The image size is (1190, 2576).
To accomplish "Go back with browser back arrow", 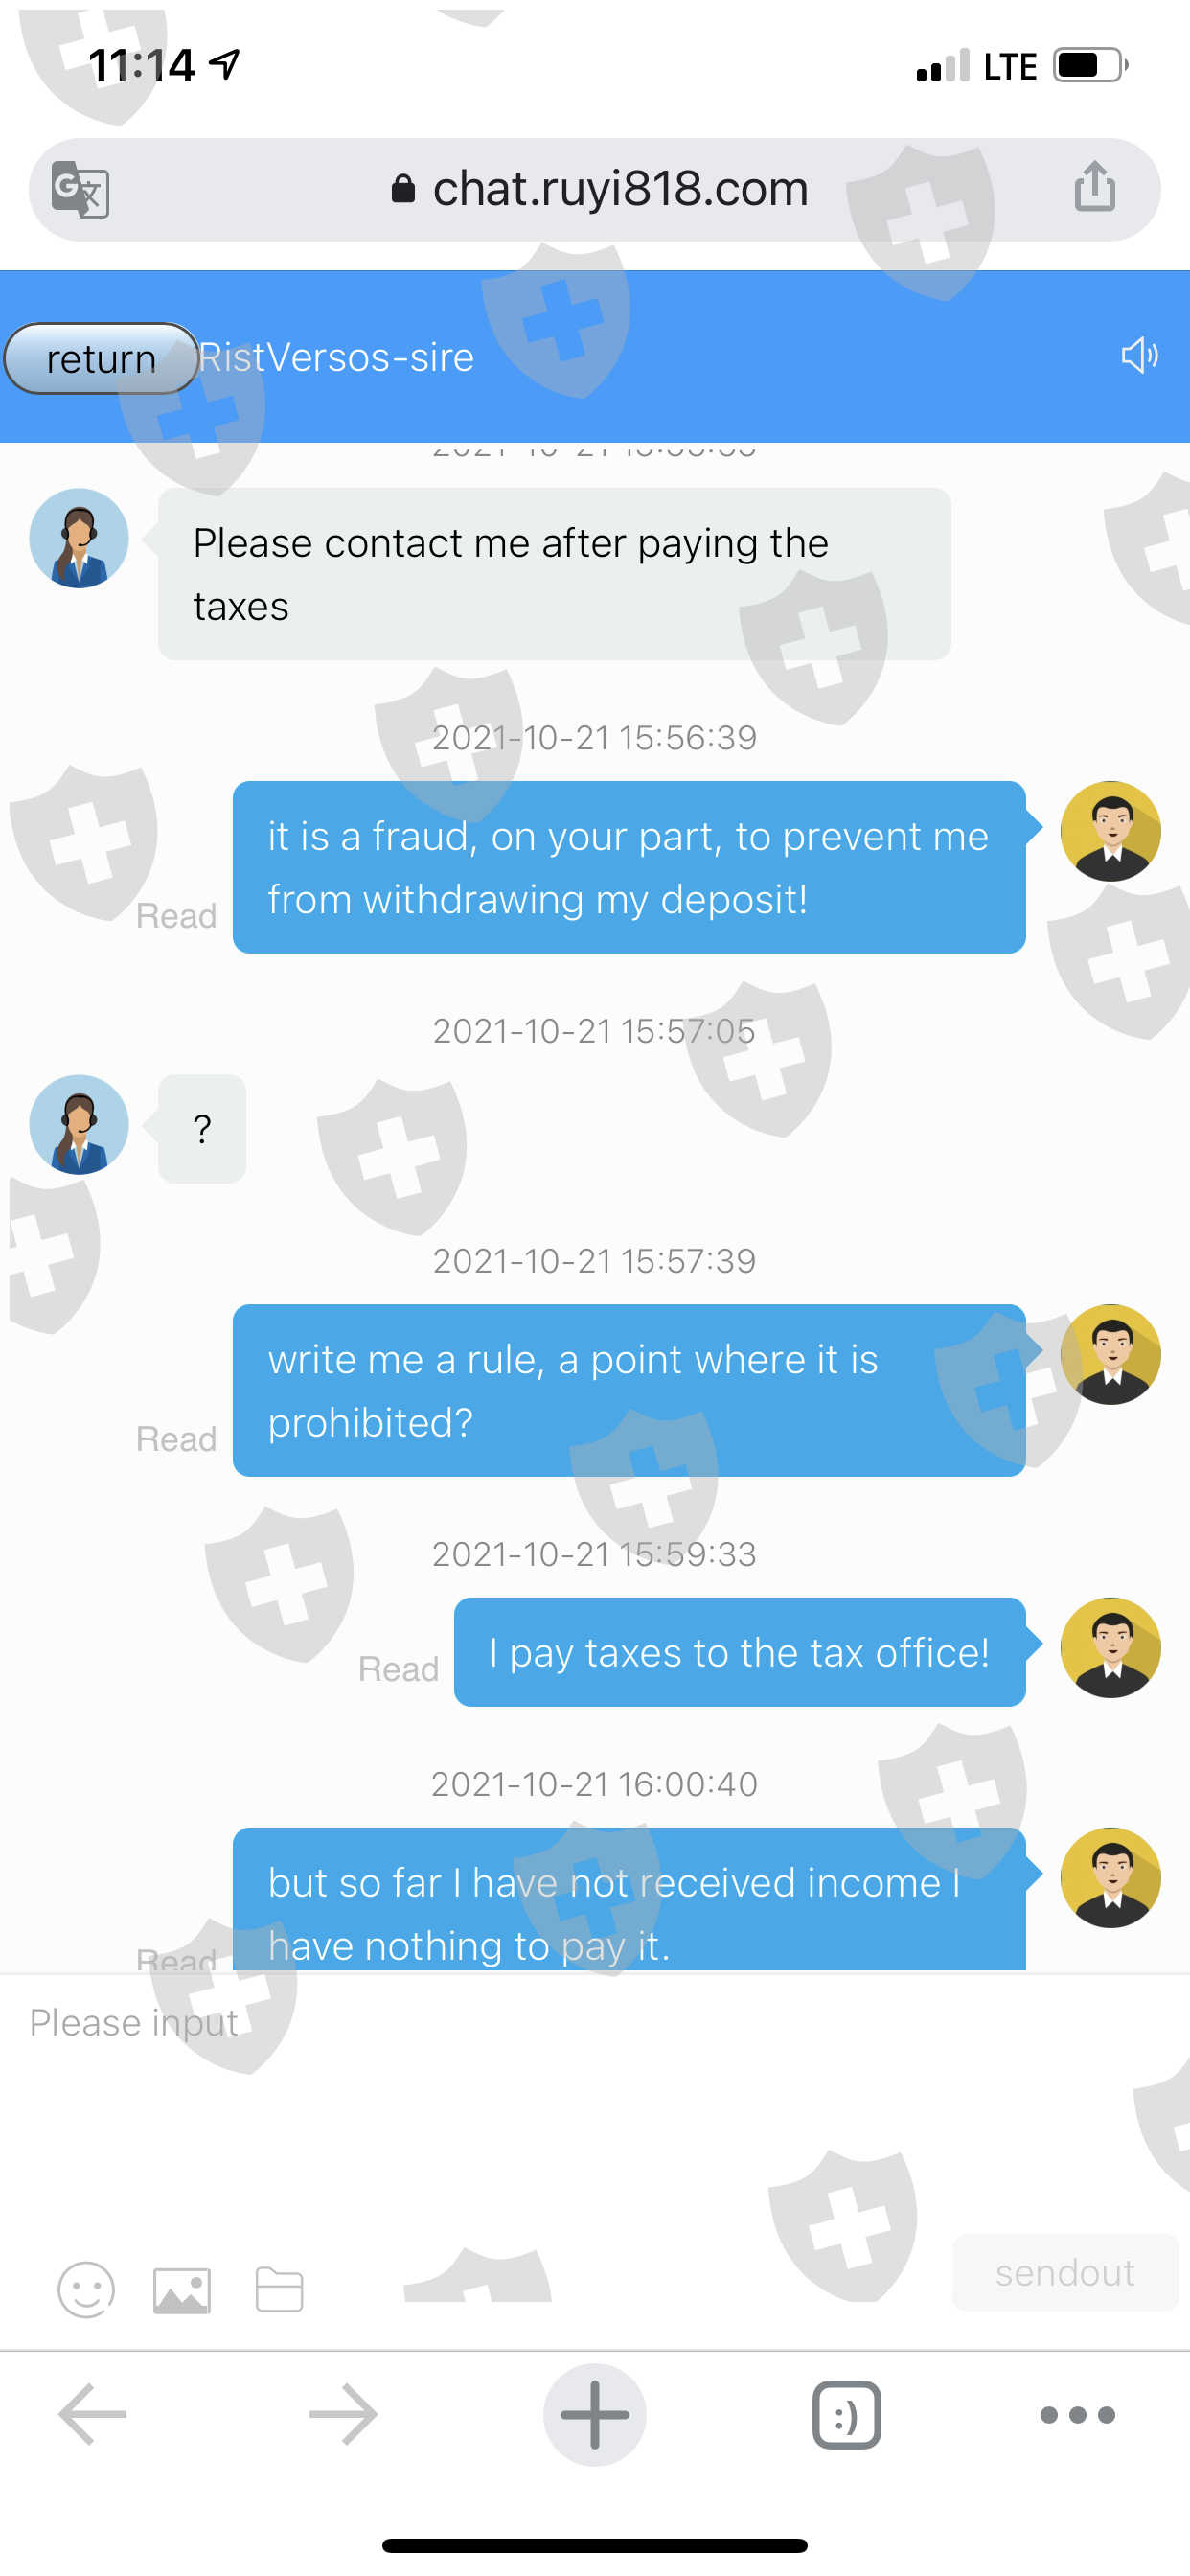I will tap(93, 2414).
